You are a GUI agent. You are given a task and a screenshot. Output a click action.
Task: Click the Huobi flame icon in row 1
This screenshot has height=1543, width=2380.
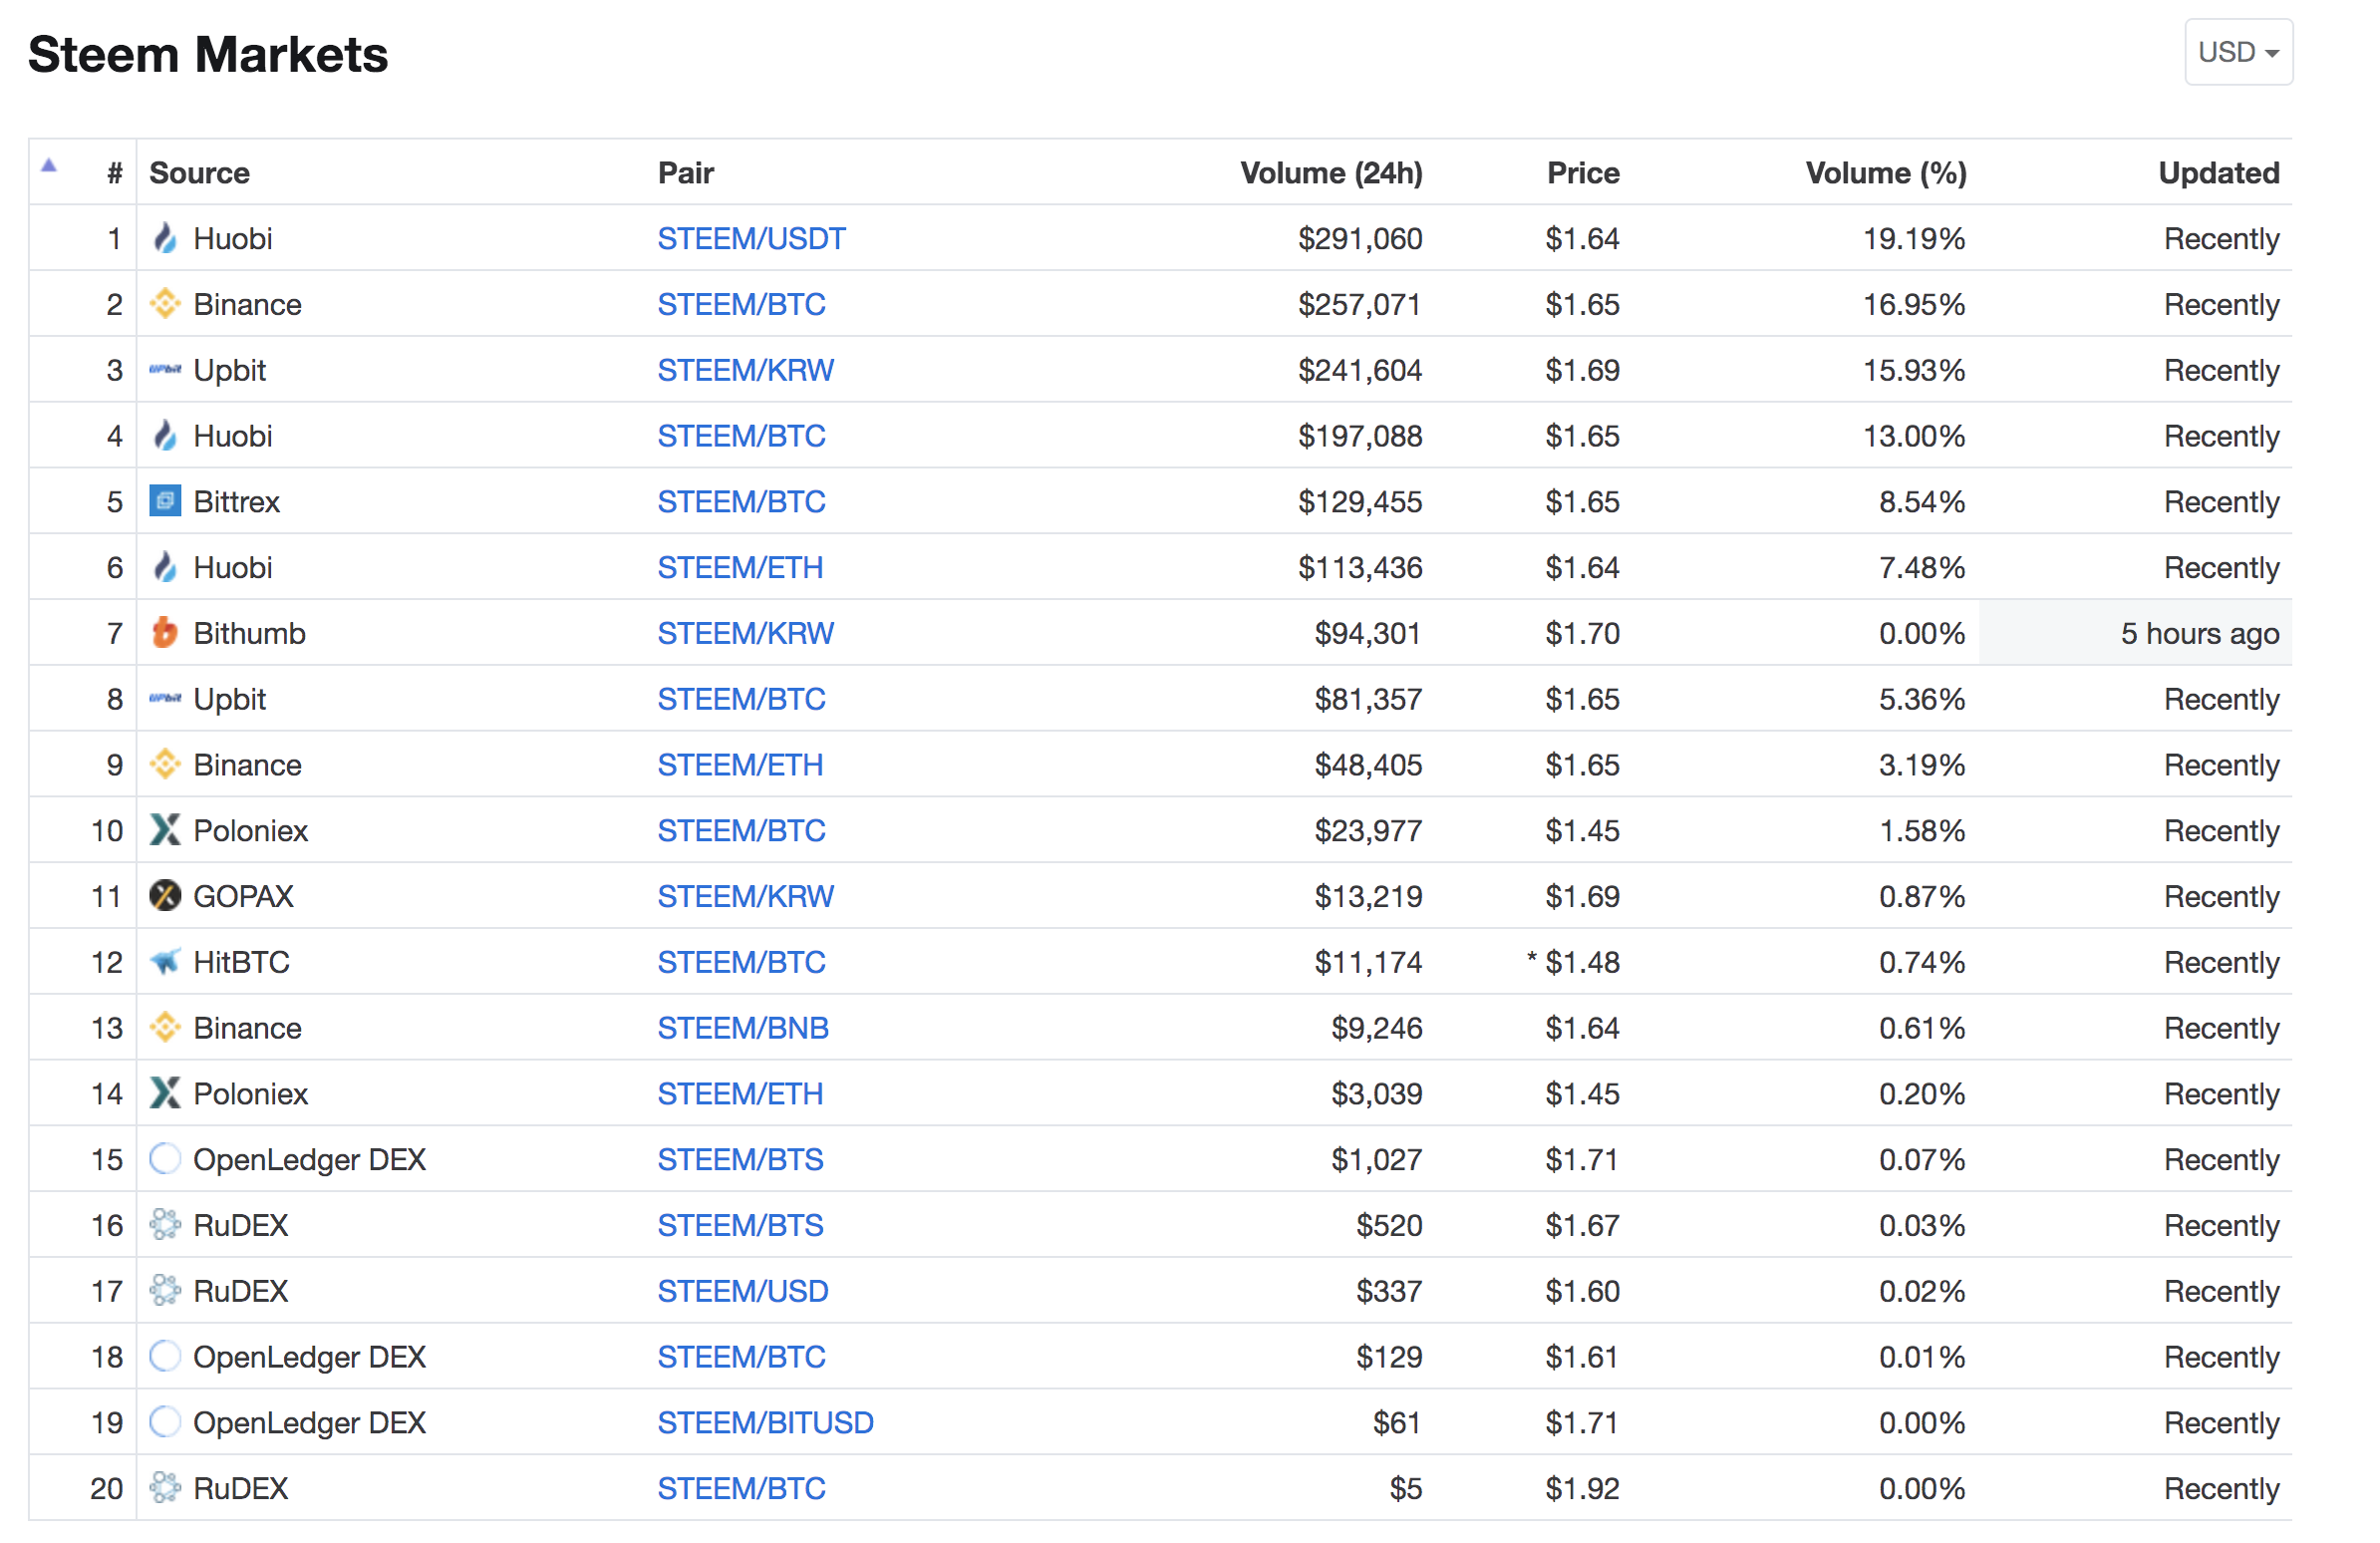[165, 238]
